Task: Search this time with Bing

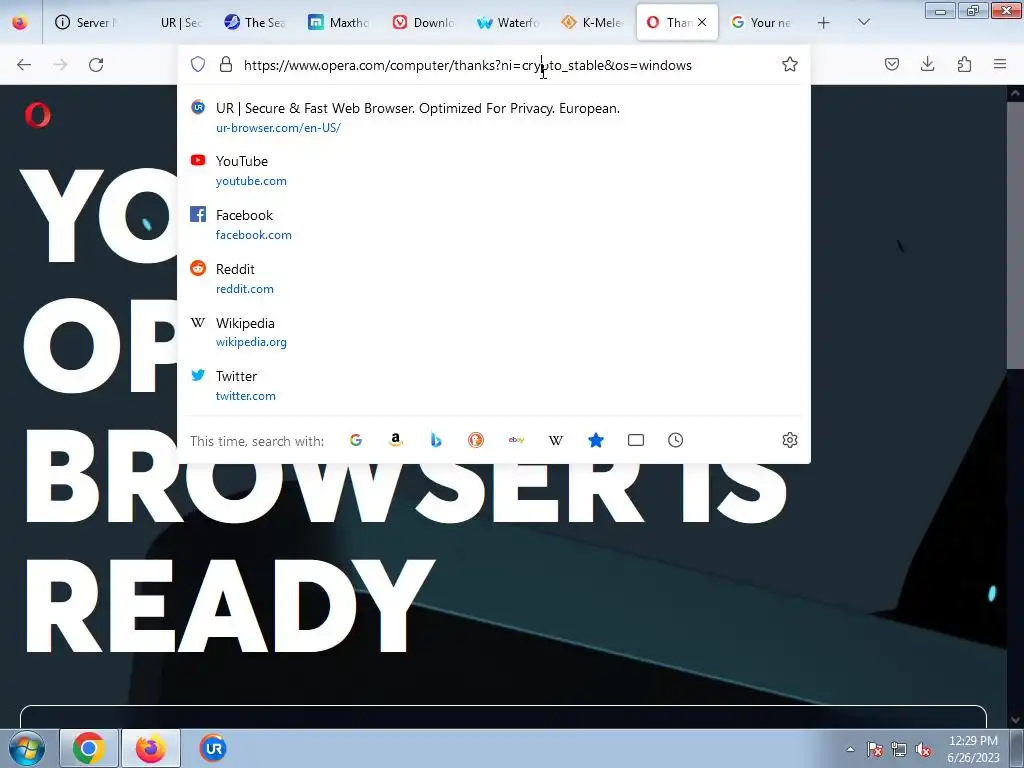Action: (x=436, y=440)
